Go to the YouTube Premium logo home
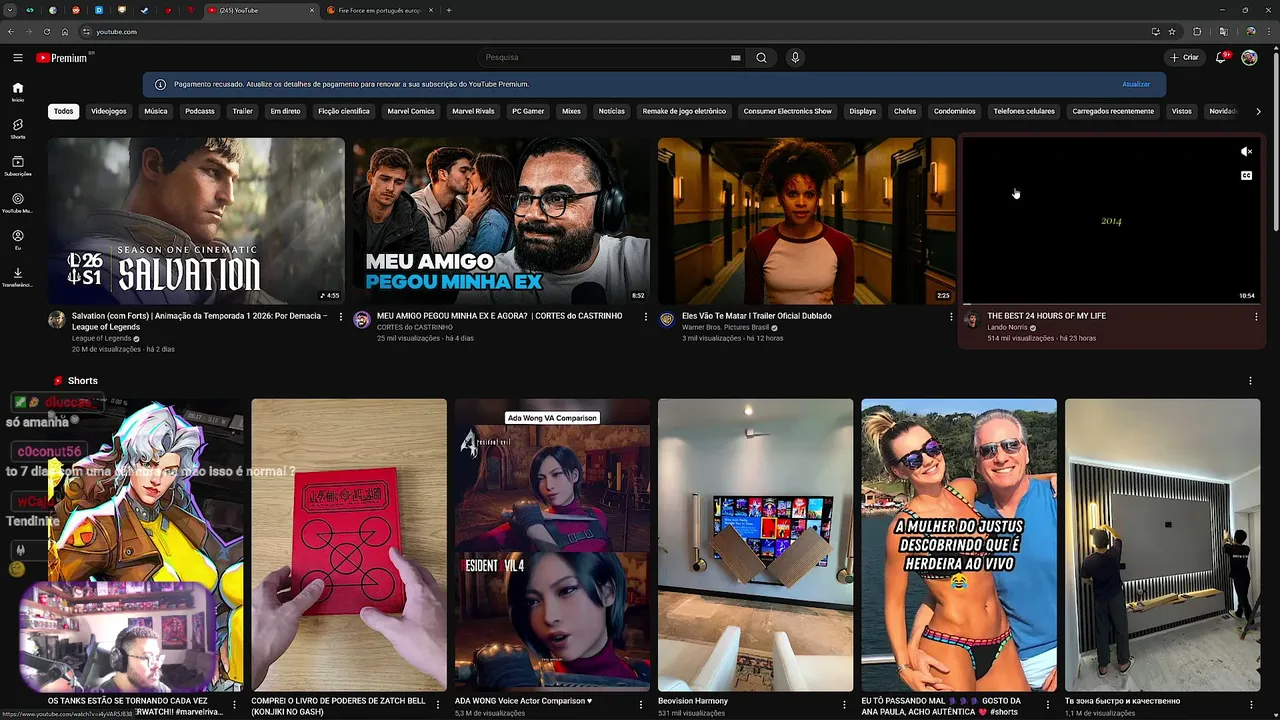Viewport: 1280px width, 720px height. (x=63, y=58)
